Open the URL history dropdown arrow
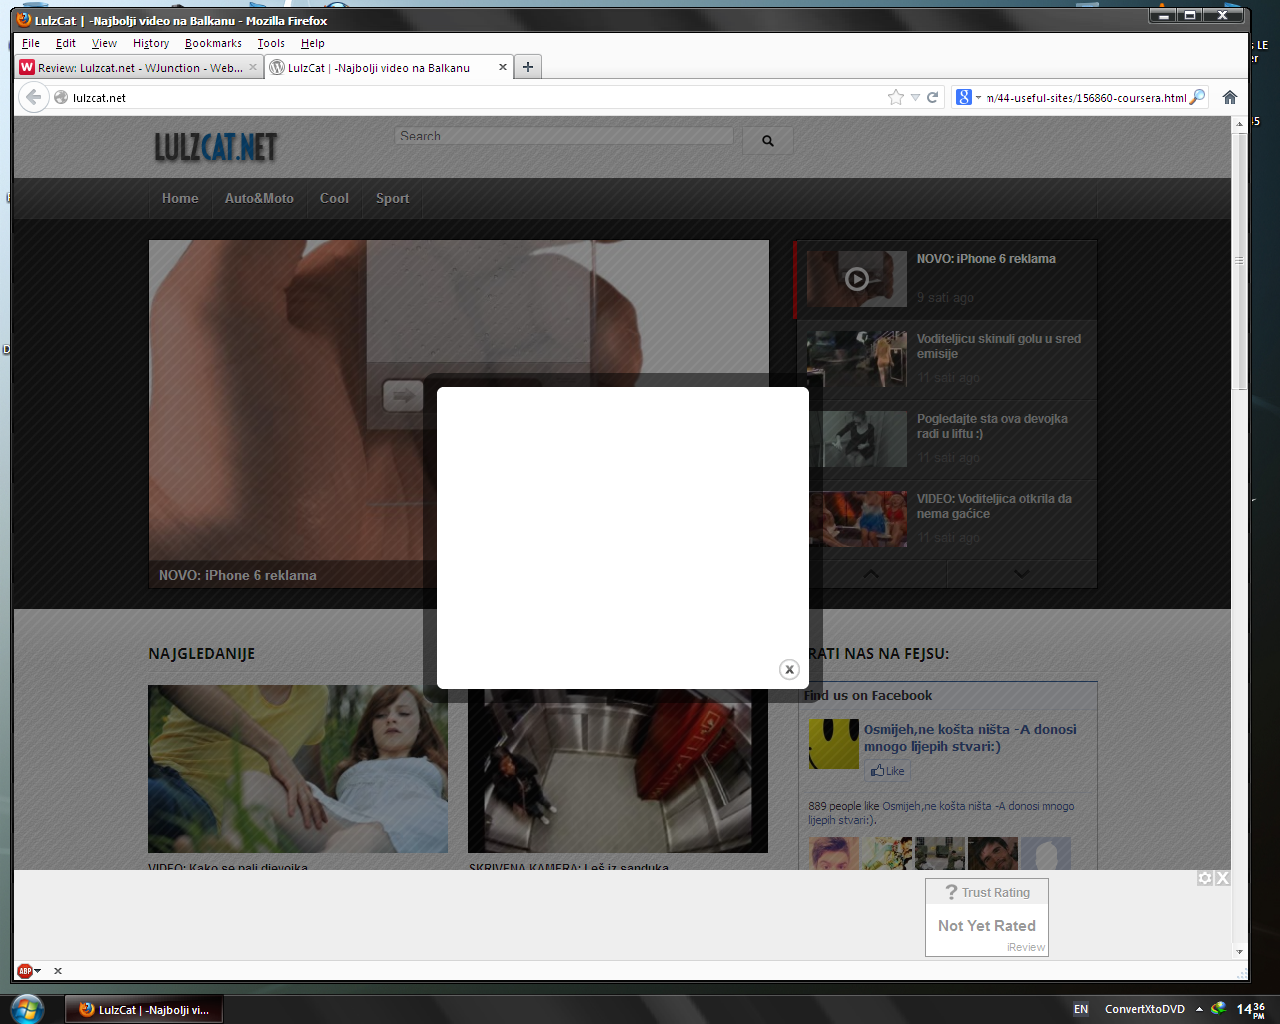The image size is (1280, 1024). coord(915,97)
